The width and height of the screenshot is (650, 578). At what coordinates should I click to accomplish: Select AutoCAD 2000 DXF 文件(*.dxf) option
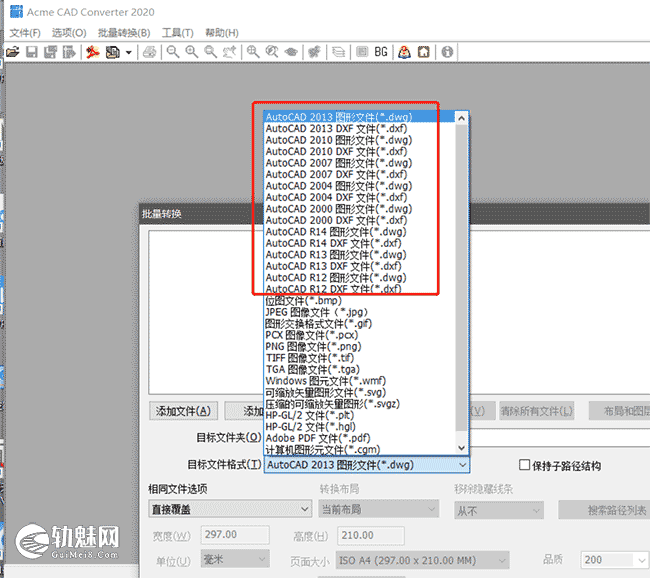click(x=359, y=220)
